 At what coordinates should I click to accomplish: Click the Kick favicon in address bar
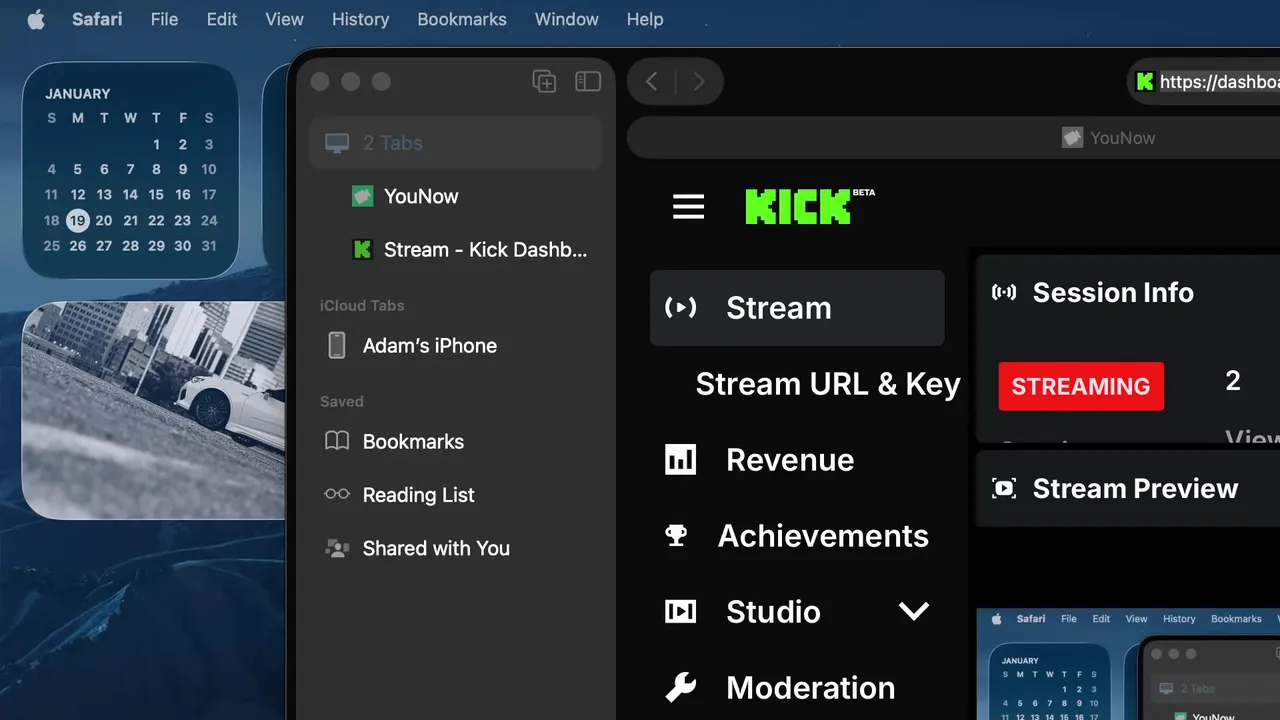(1146, 82)
